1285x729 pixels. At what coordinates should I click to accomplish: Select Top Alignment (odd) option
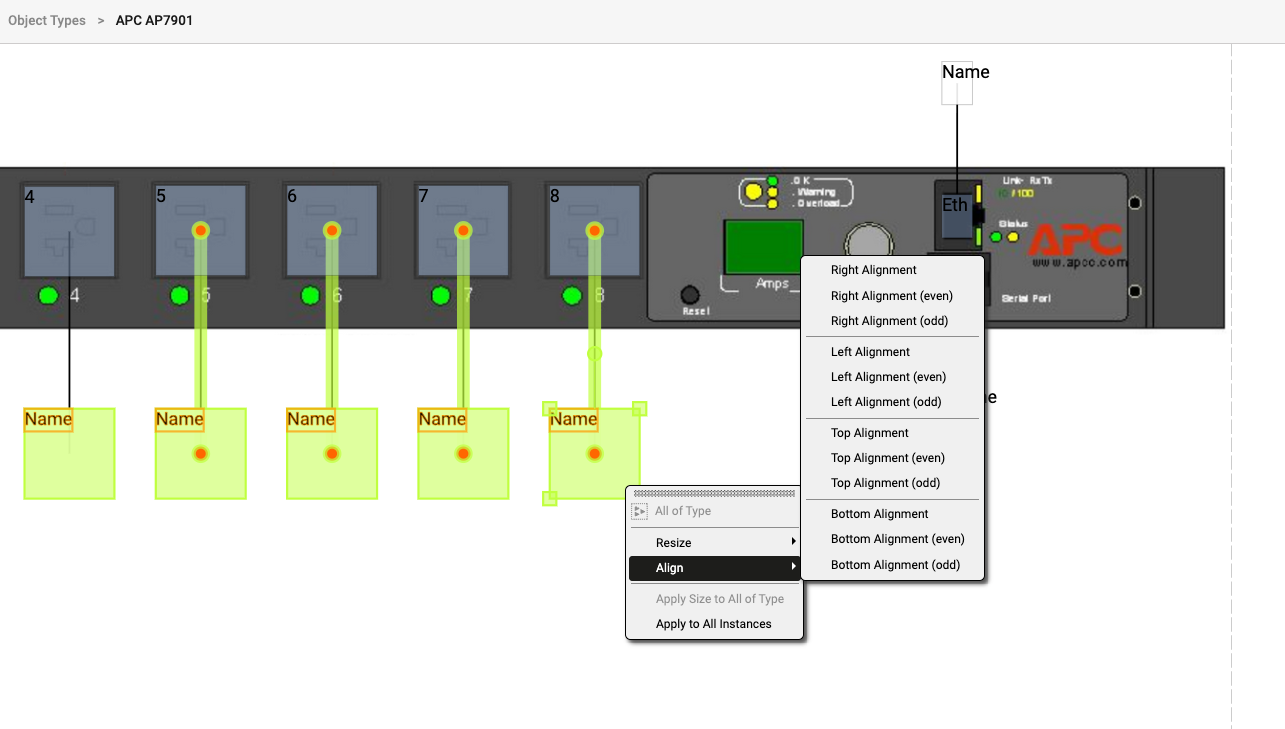pos(885,483)
